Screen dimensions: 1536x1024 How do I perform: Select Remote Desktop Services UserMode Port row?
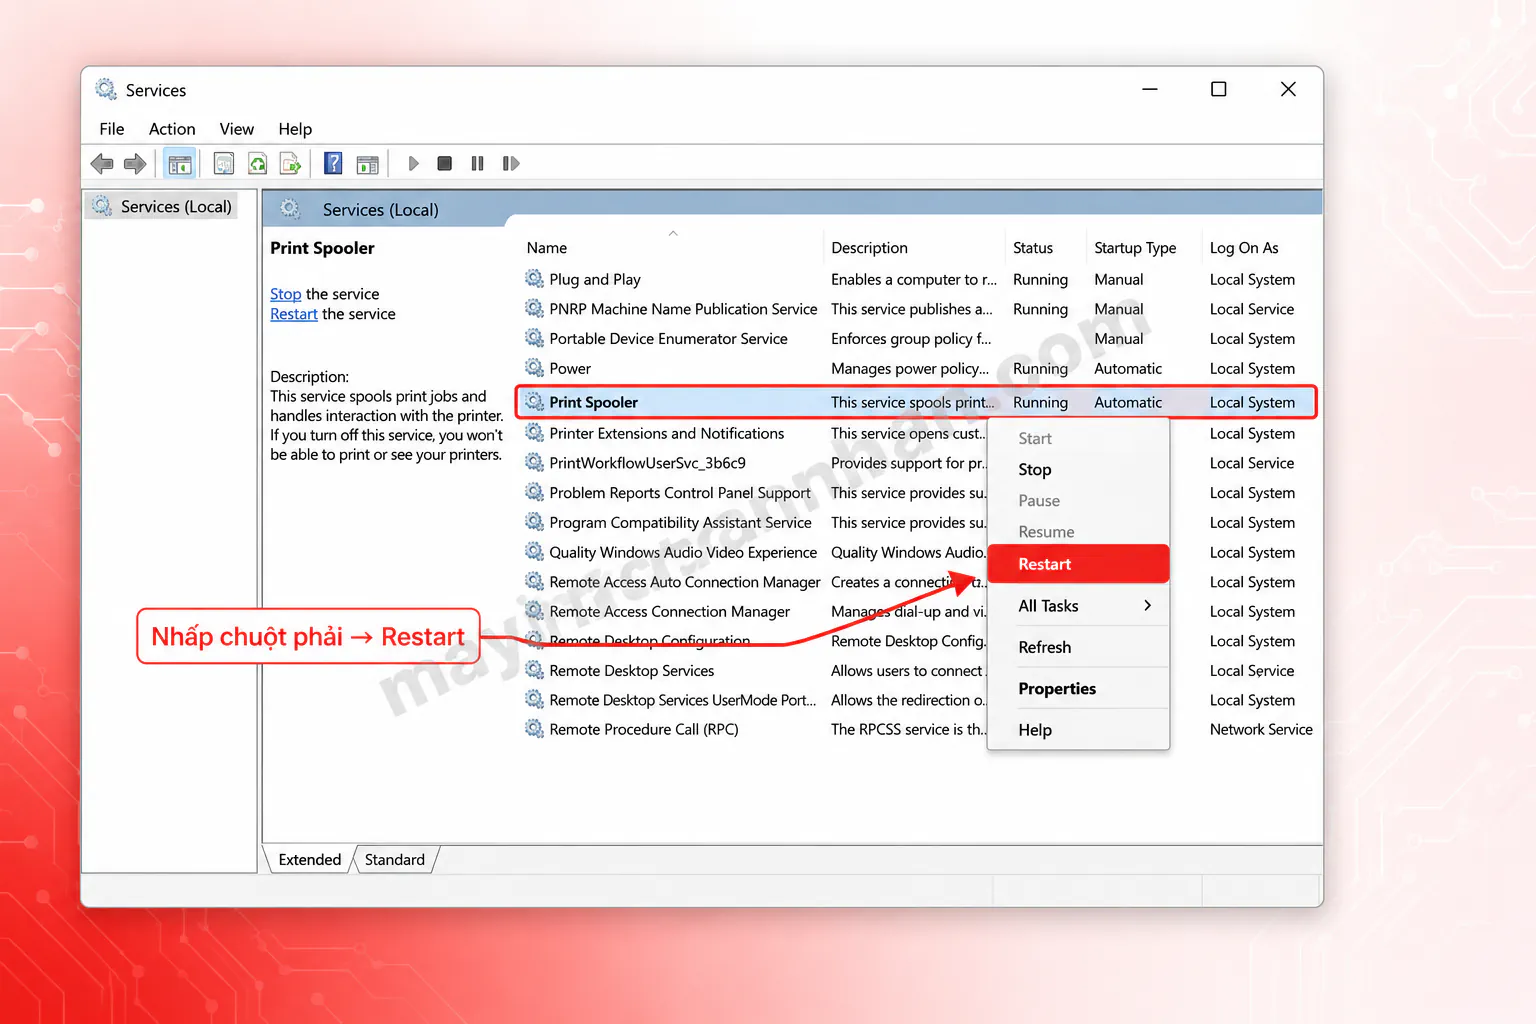683,700
